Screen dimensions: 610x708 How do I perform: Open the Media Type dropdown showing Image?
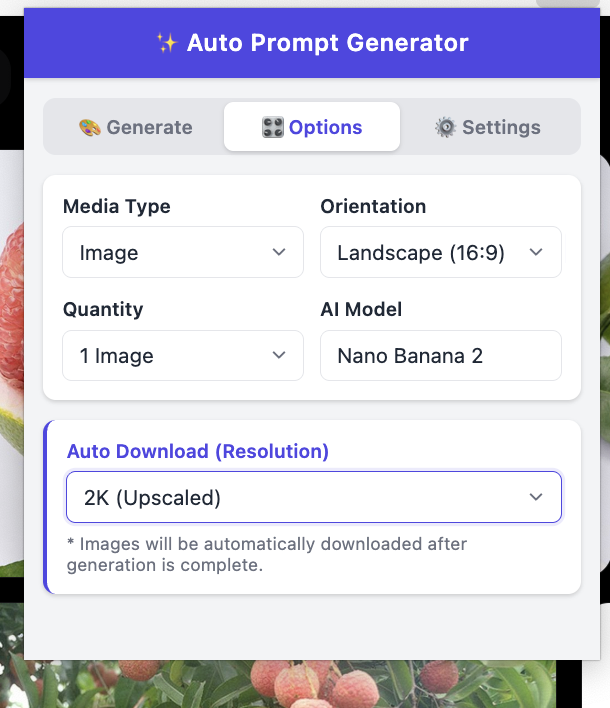click(x=183, y=252)
